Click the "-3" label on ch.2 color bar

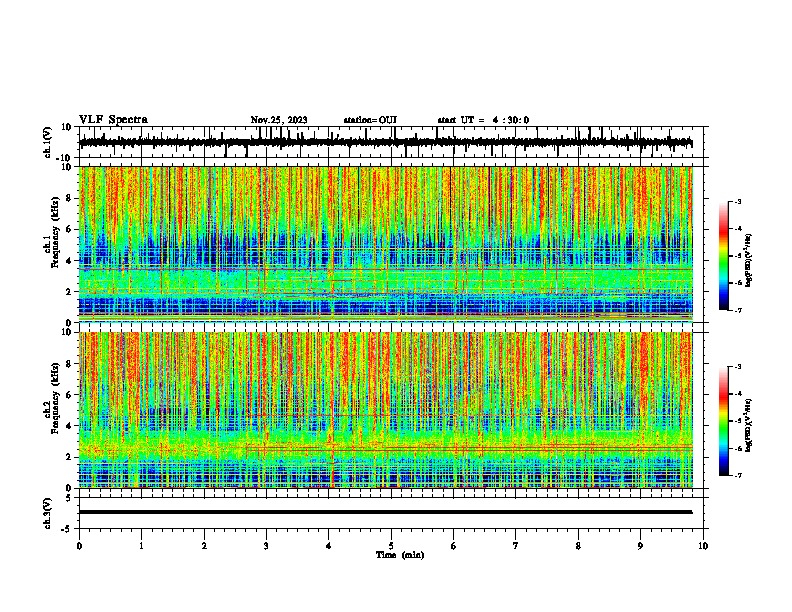point(737,367)
